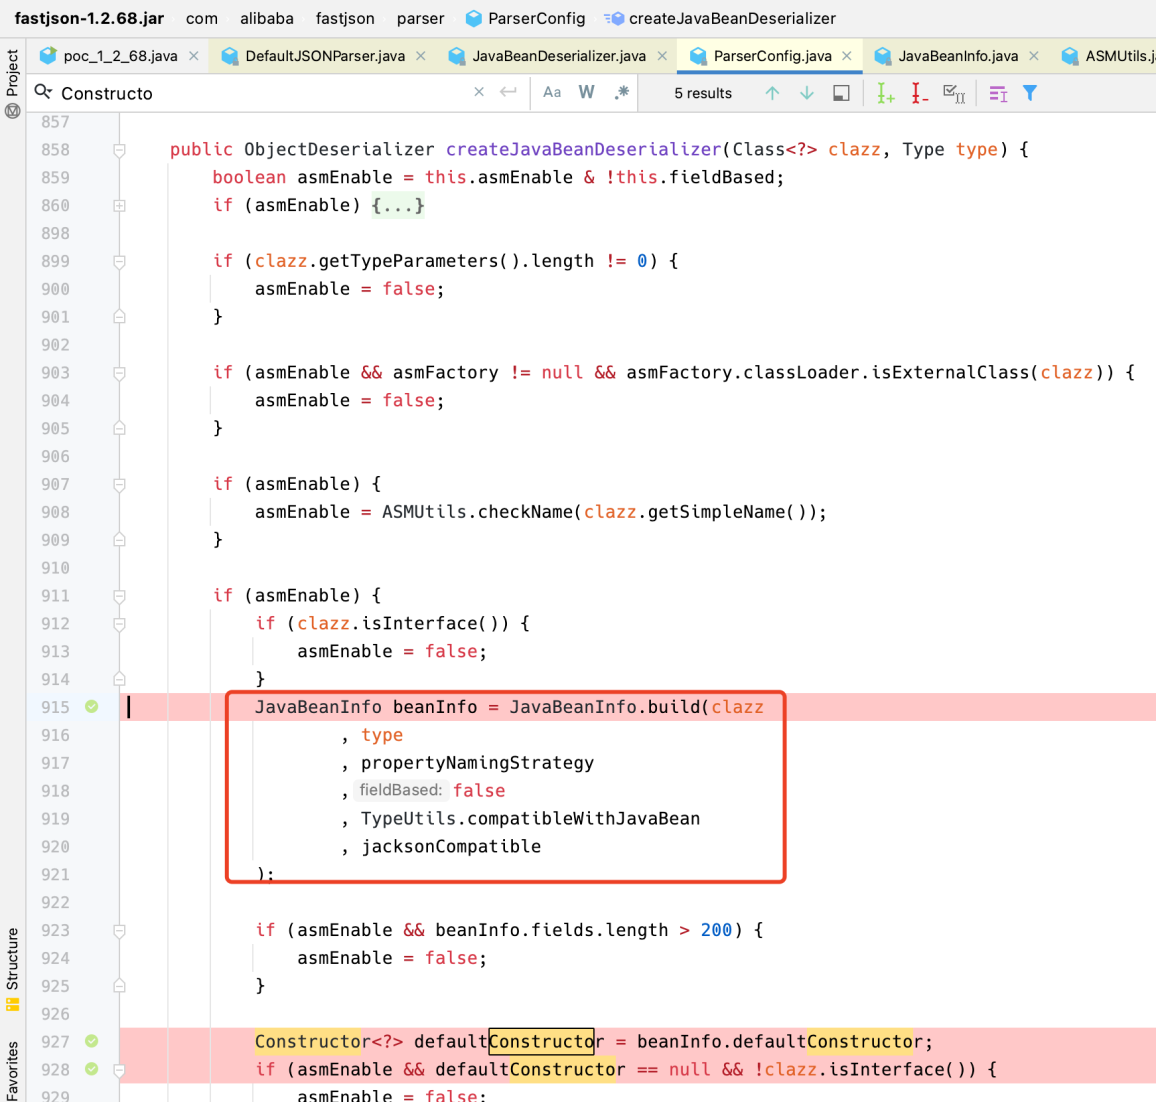Click the fastjson package breadcrumb
1156x1102 pixels.
coord(345,18)
